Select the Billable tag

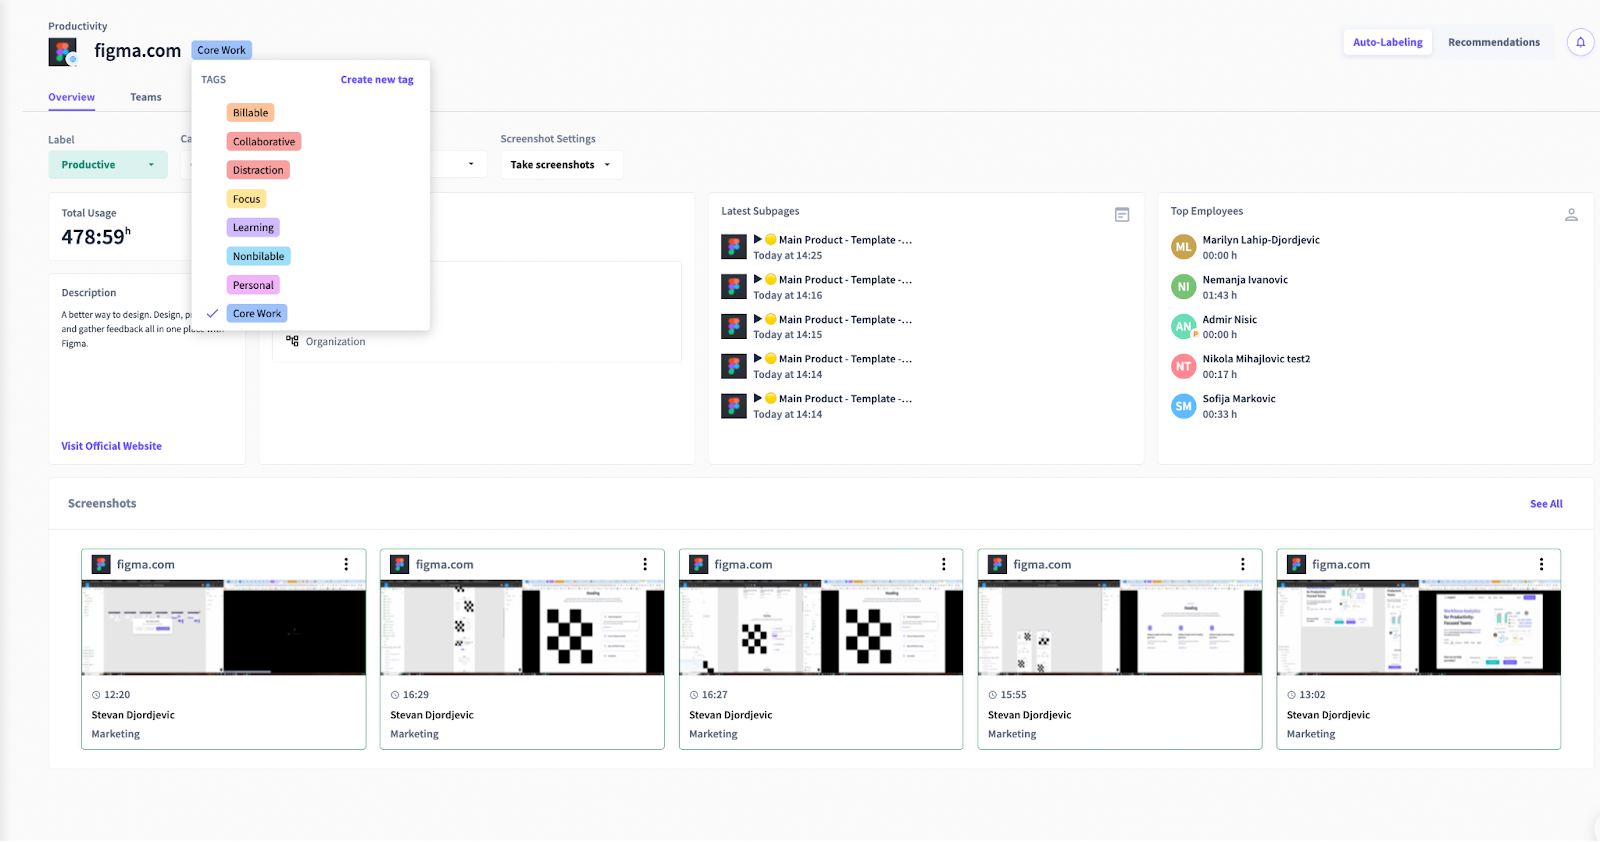click(x=250, y=113)
